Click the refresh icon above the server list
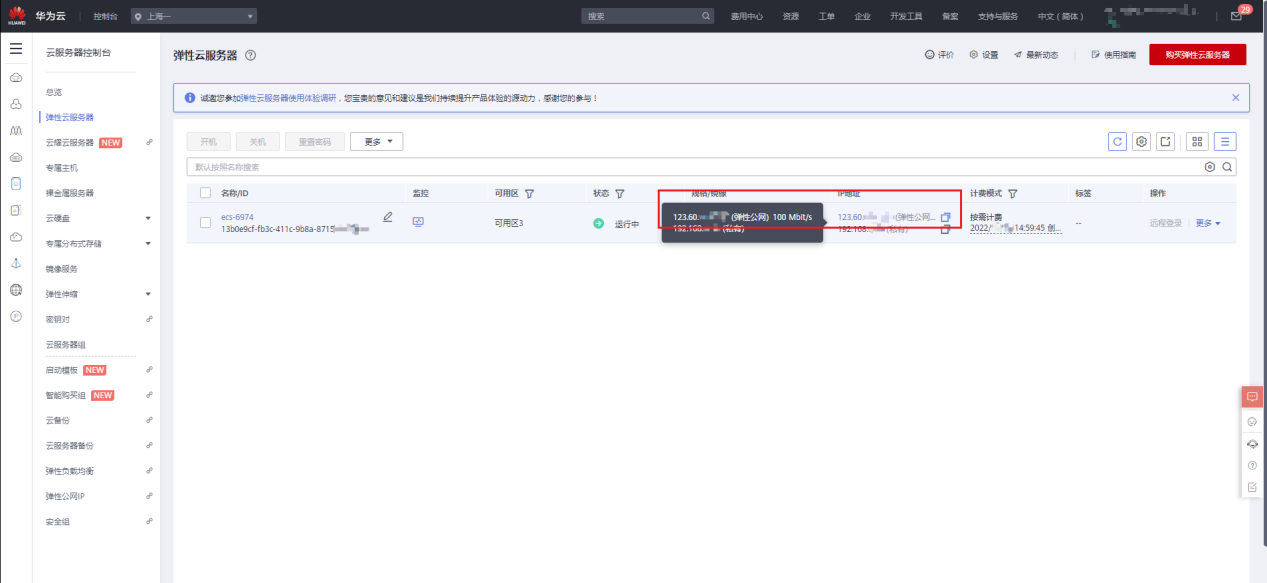 pos(1118,142)
